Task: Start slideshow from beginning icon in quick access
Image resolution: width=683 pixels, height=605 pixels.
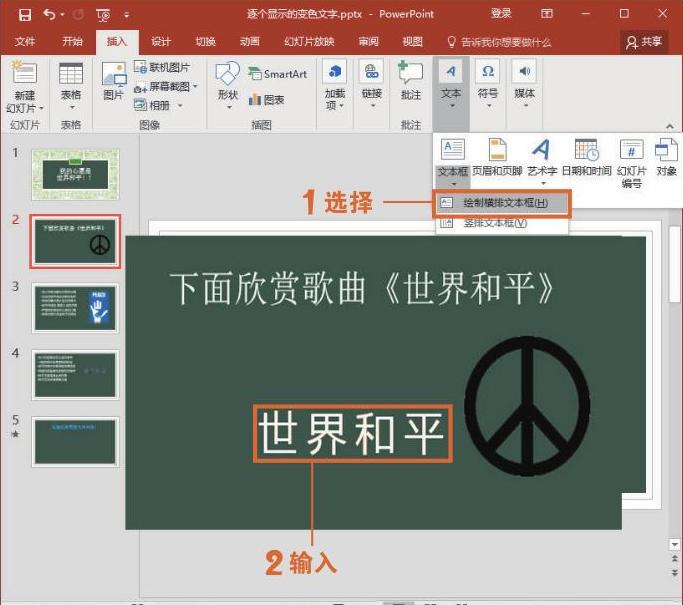Action: pyautogui.click(x=103, y=15)
